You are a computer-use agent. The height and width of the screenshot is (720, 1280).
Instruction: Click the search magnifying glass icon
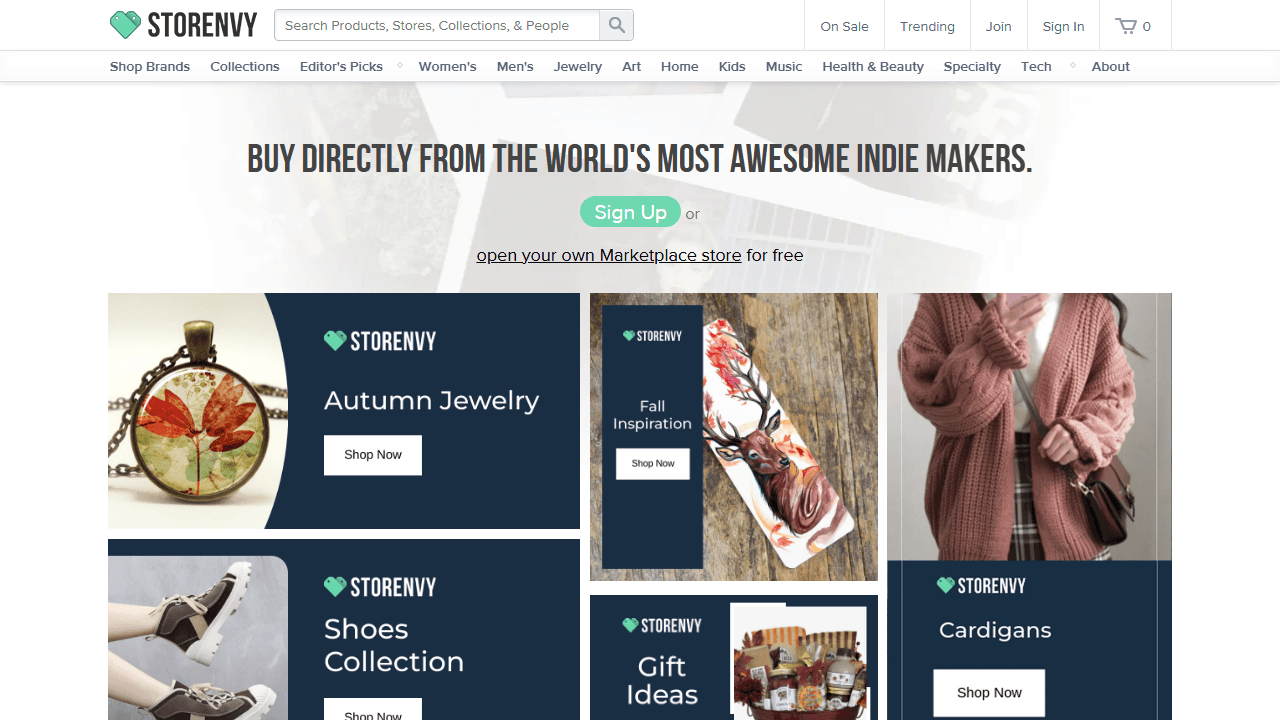point(616,25)
